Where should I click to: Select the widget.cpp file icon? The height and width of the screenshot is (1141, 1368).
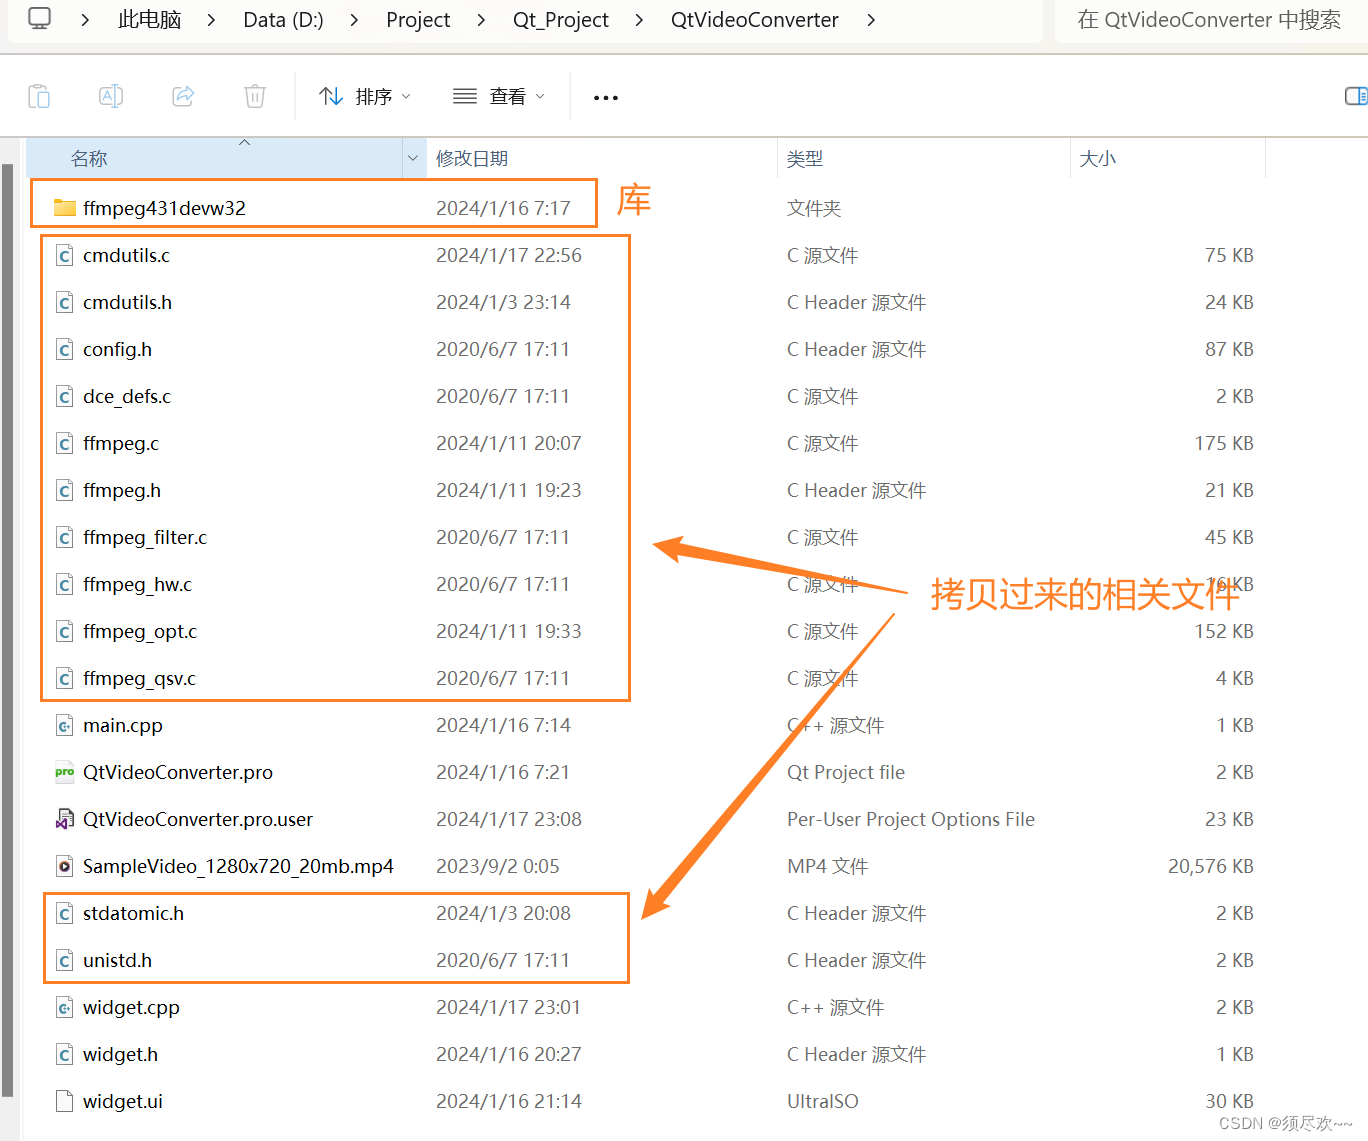65,1007
